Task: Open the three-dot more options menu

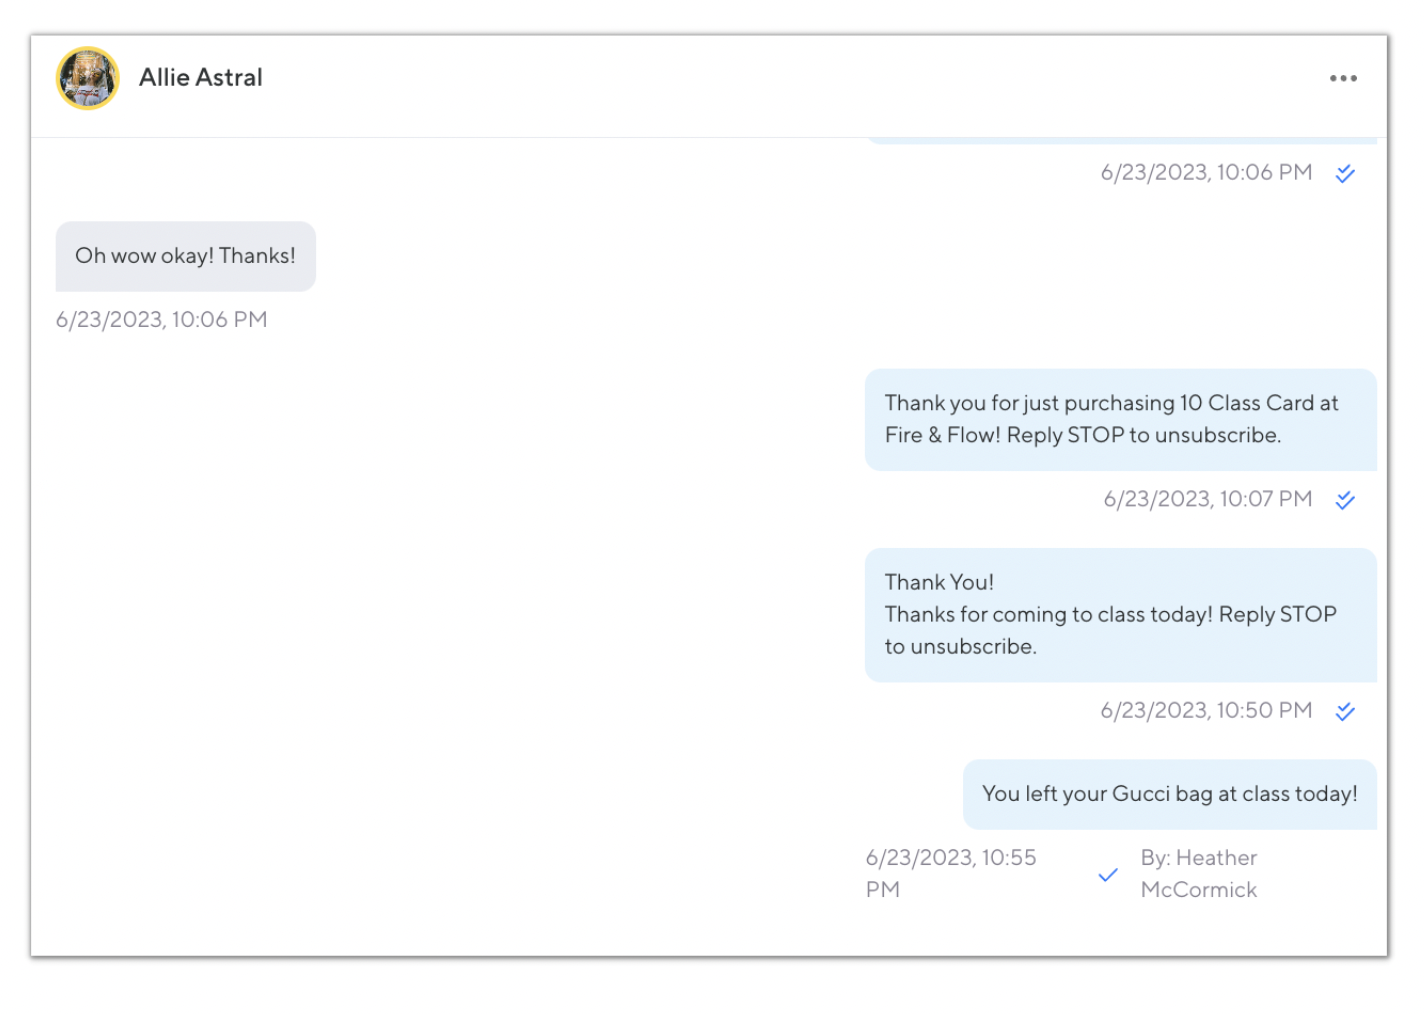Action: [x=1342, y=78]
